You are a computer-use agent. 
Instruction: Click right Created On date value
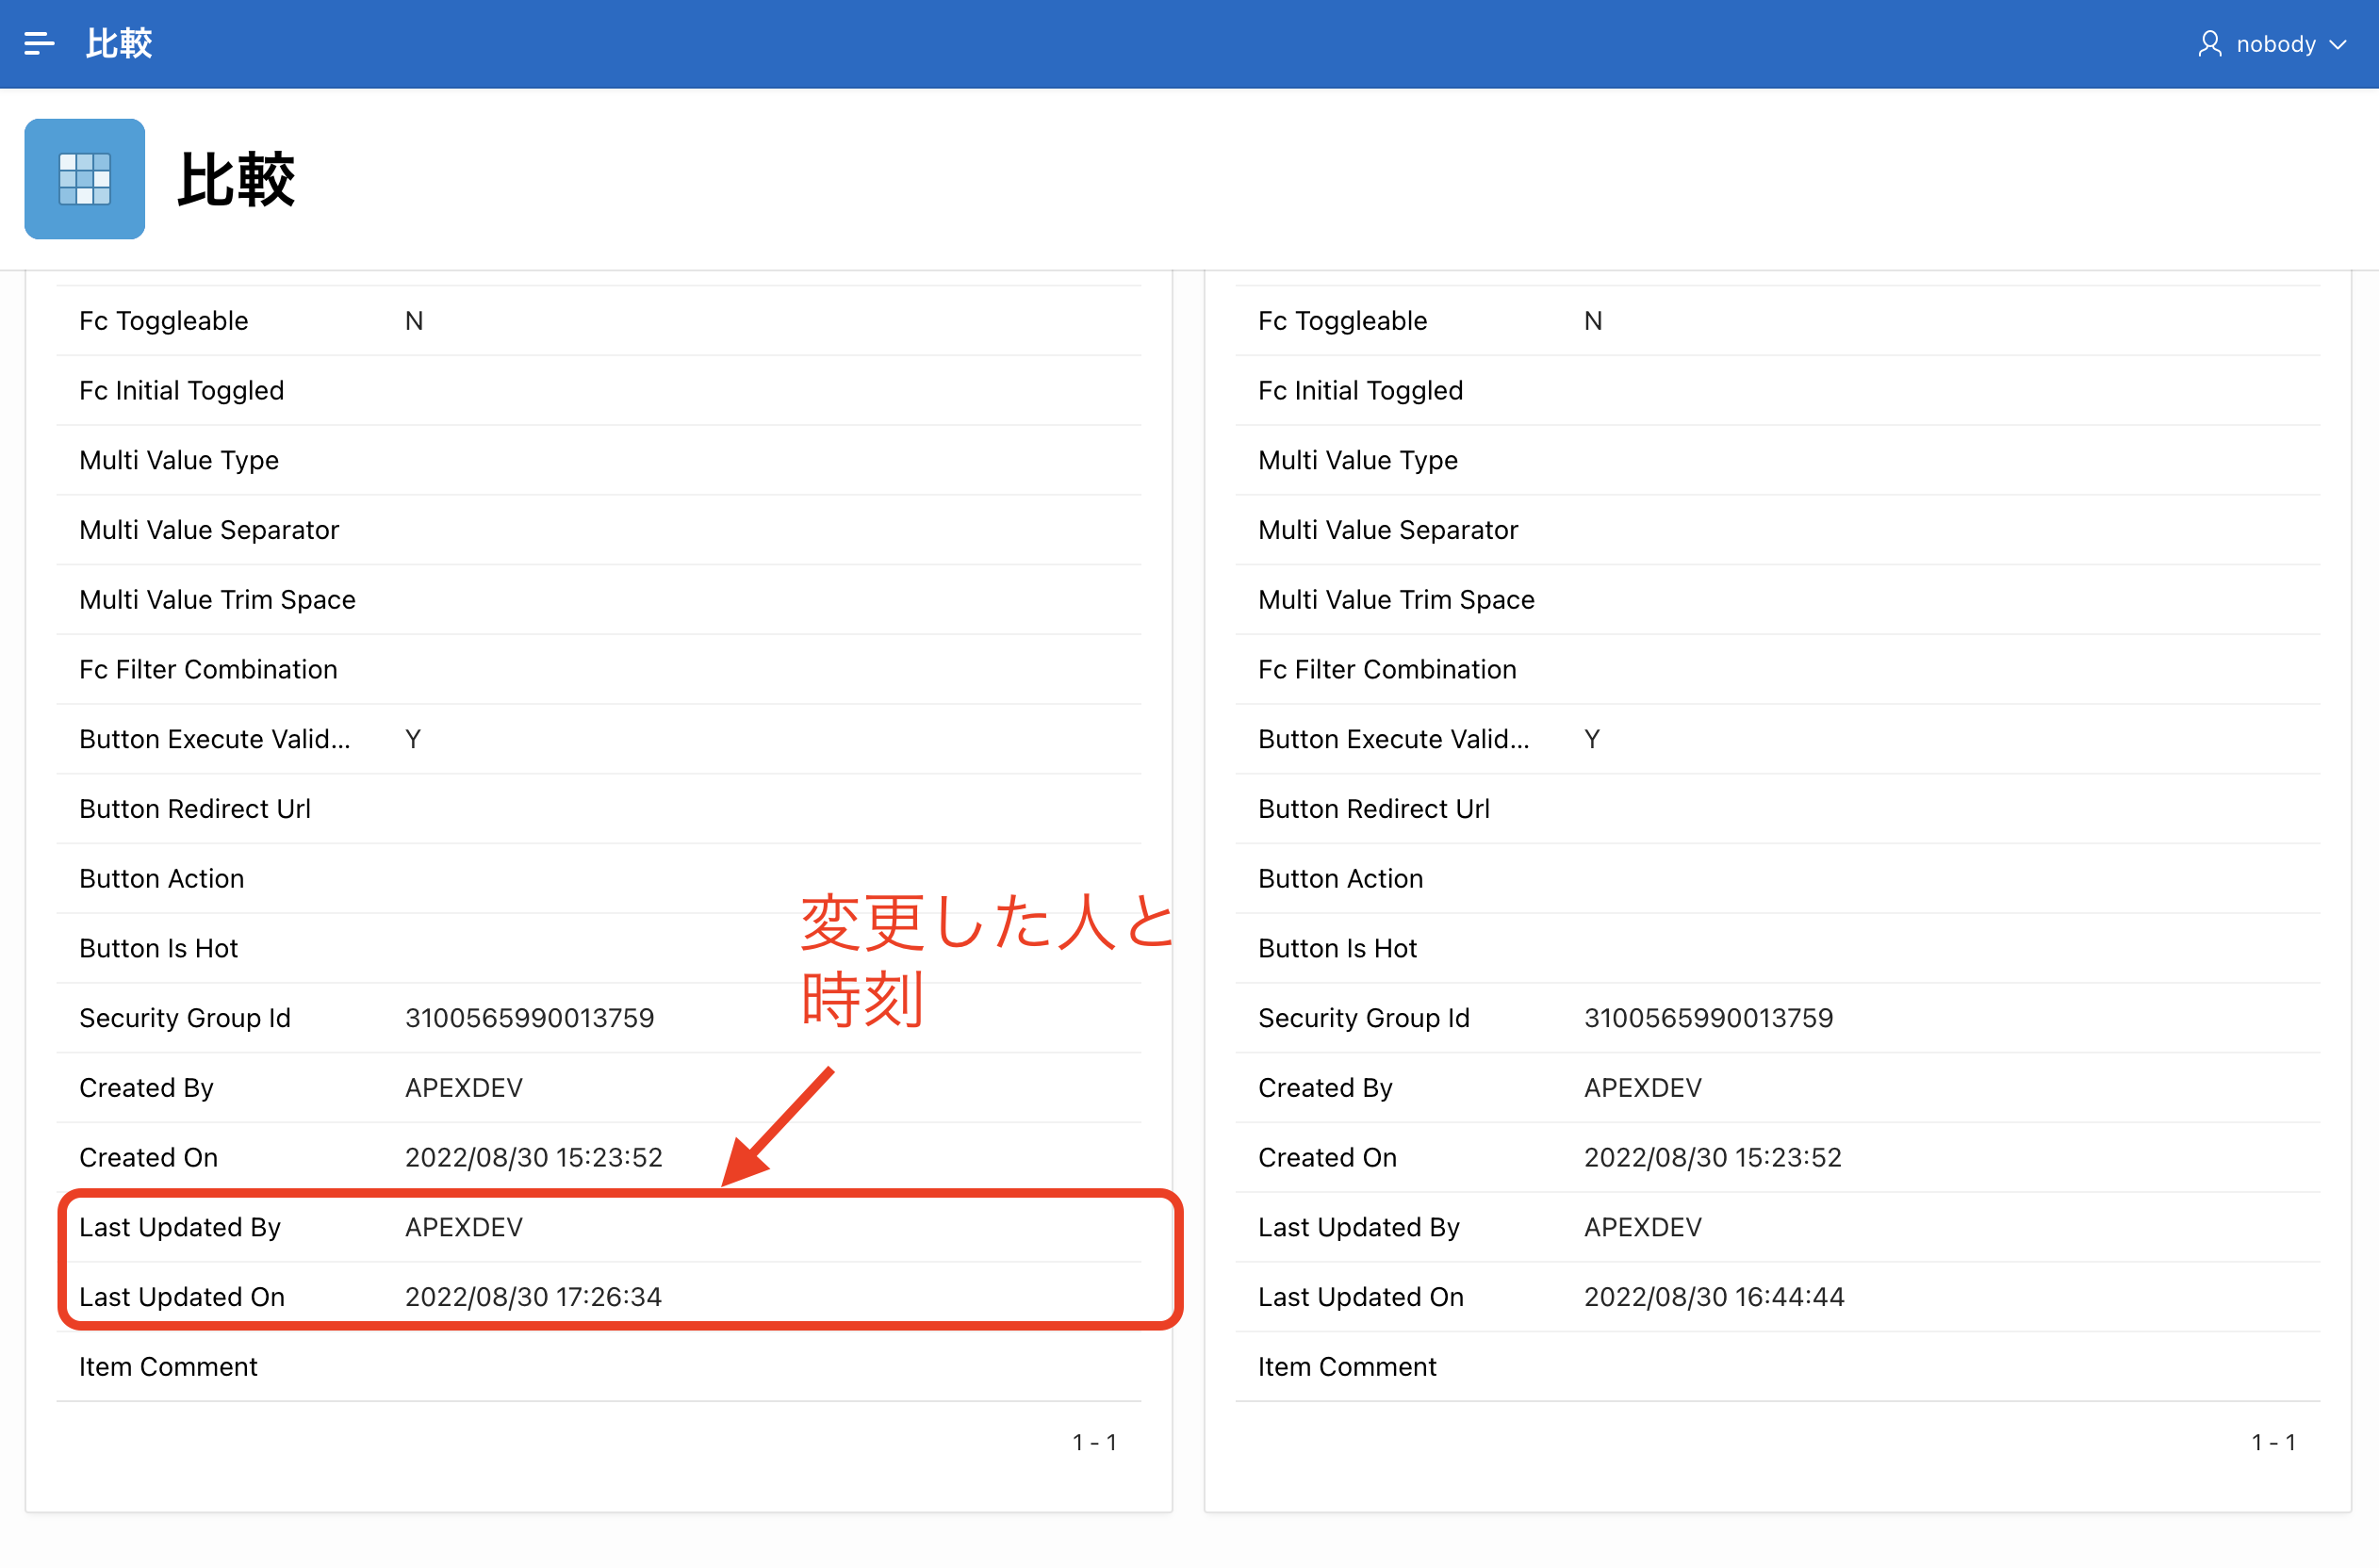coord(1712,1156)
